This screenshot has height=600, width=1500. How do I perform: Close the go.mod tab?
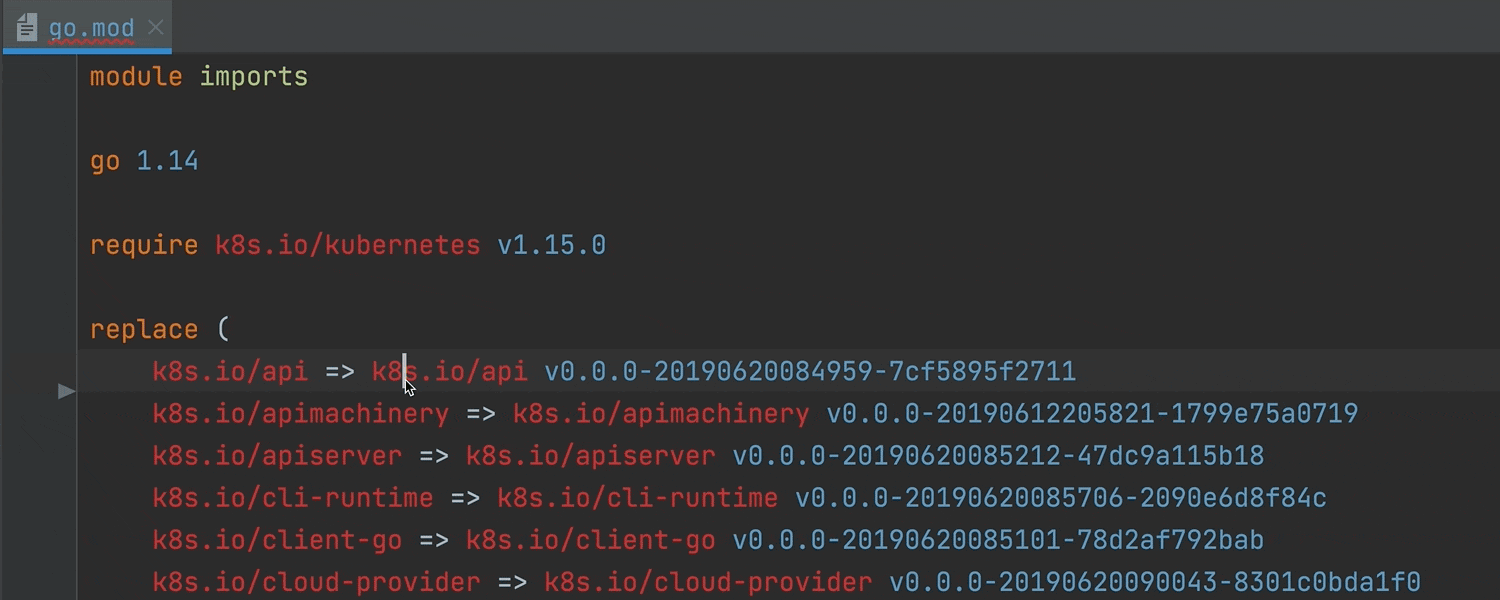pos(155,27)
